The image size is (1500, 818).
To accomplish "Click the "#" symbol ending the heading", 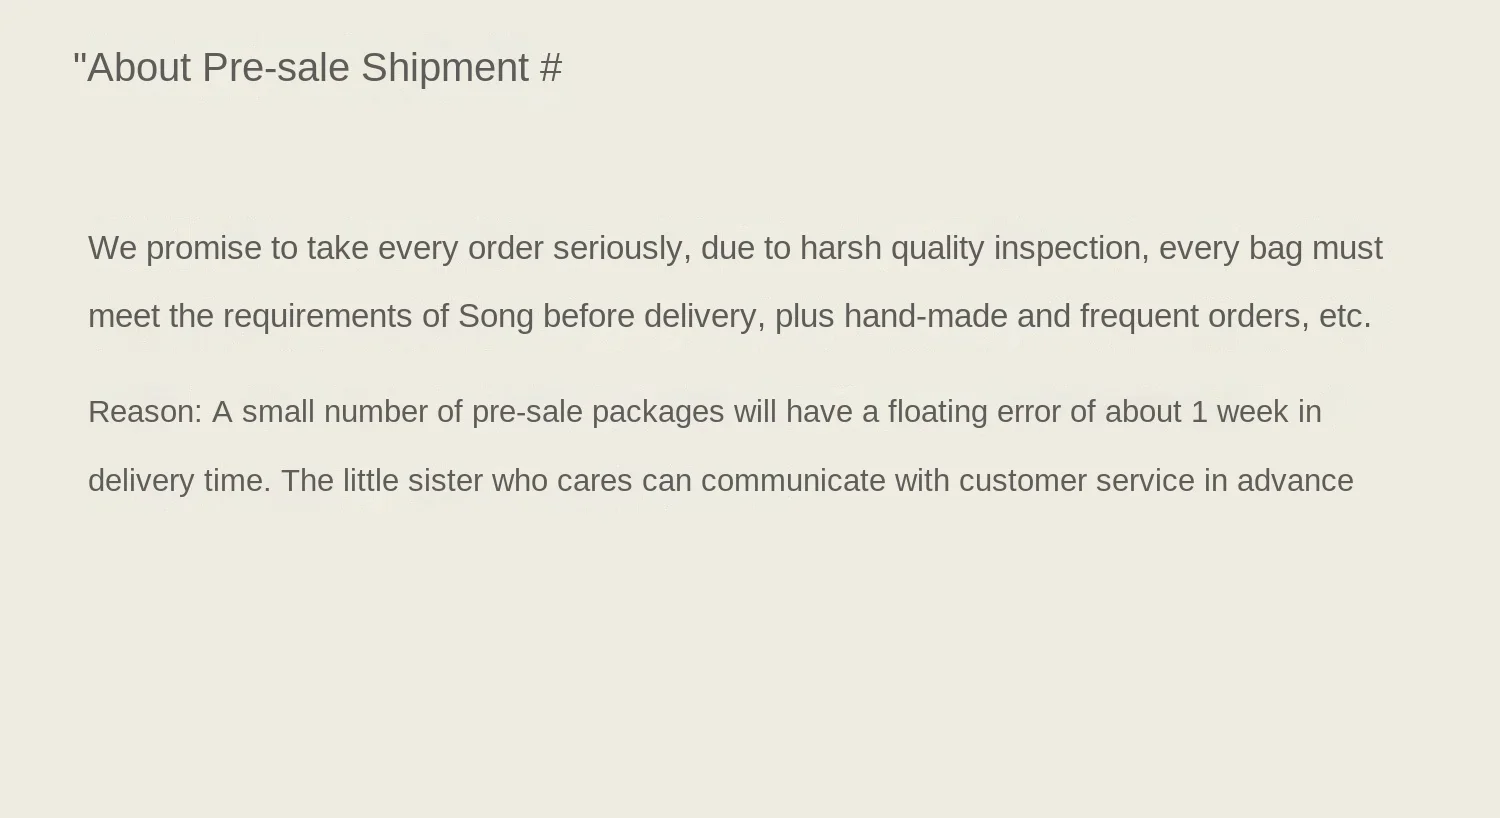I will 551,68.
